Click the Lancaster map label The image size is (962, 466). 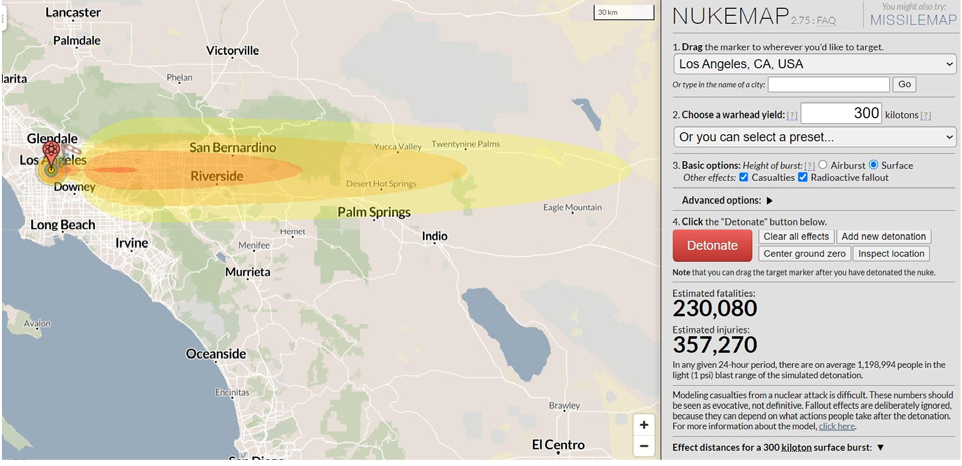pos(73,12)
